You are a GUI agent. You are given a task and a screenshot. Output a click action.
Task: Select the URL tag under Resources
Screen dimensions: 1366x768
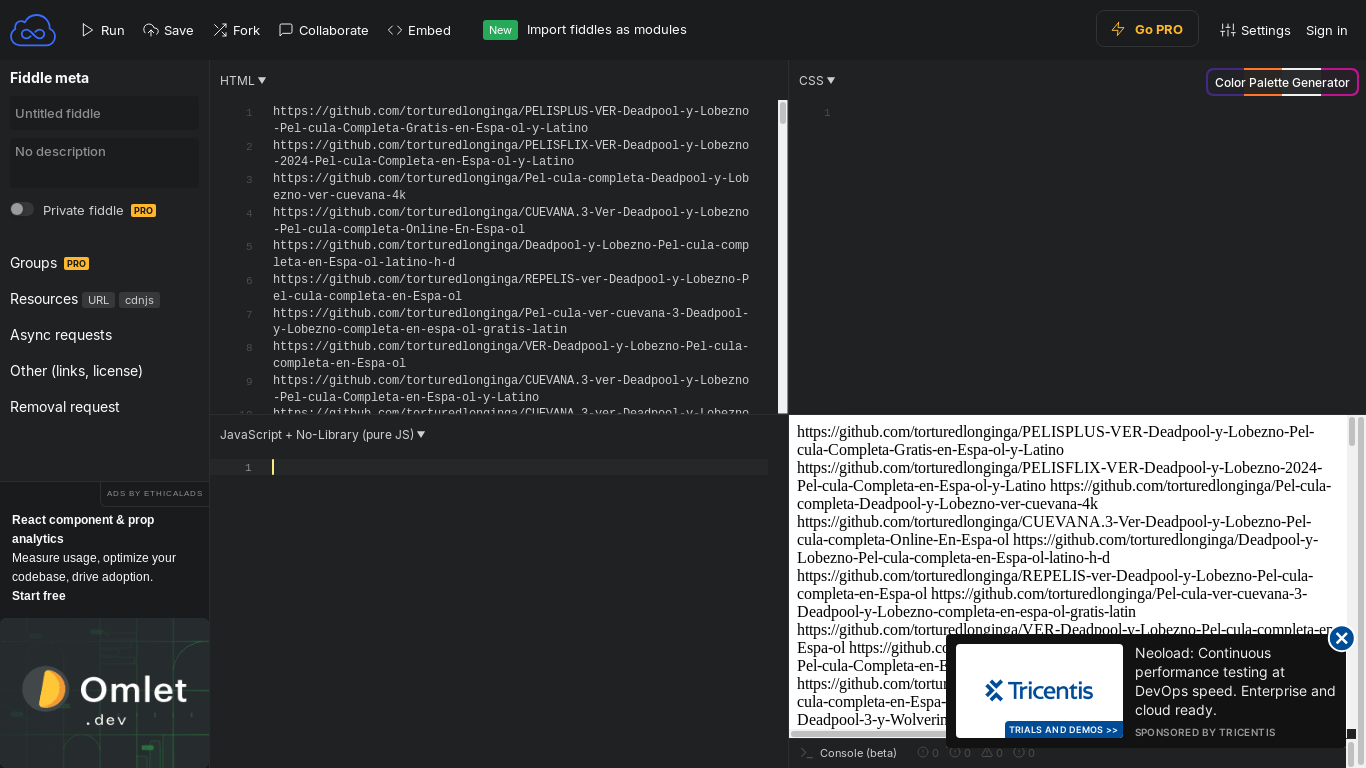(98, 300)
